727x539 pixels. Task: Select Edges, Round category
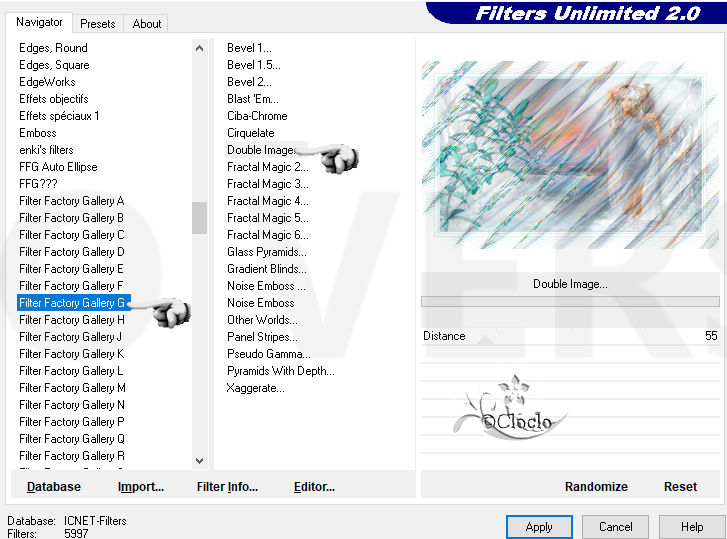pos(53,48)
